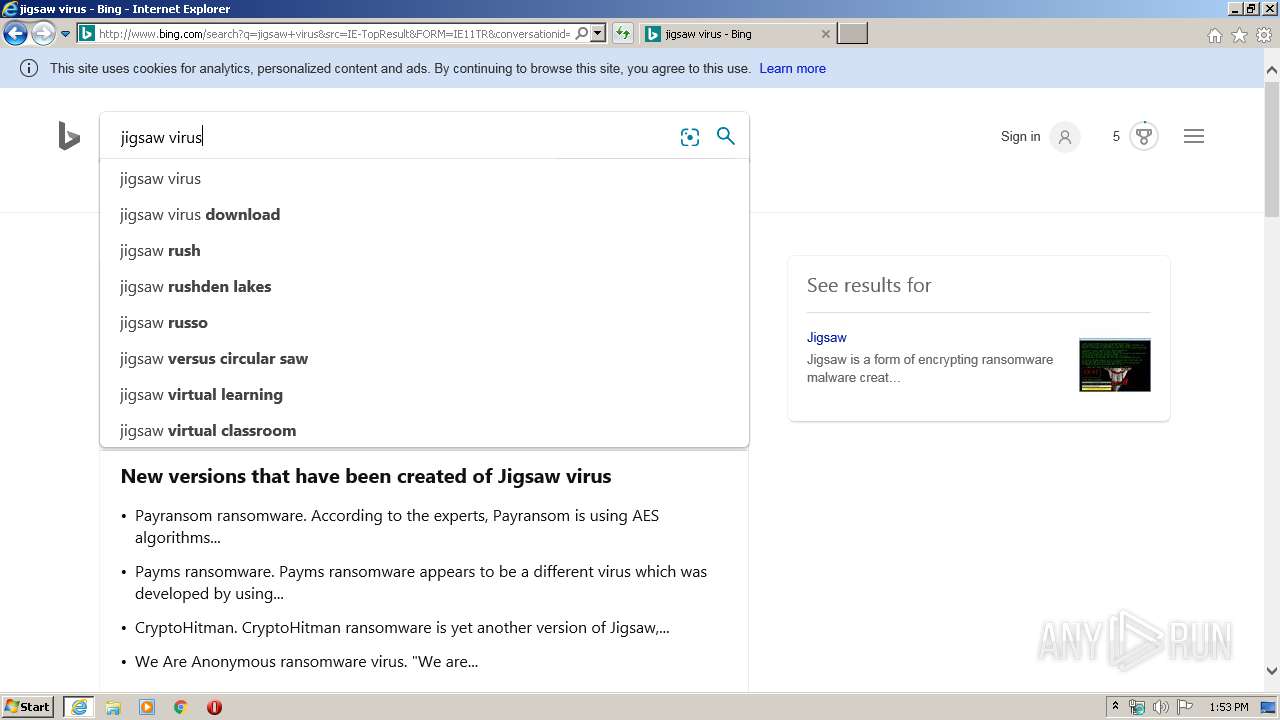Click the cookie notice info icon
This screenshot has width=1280, height=720.
(x=29, y=68)
